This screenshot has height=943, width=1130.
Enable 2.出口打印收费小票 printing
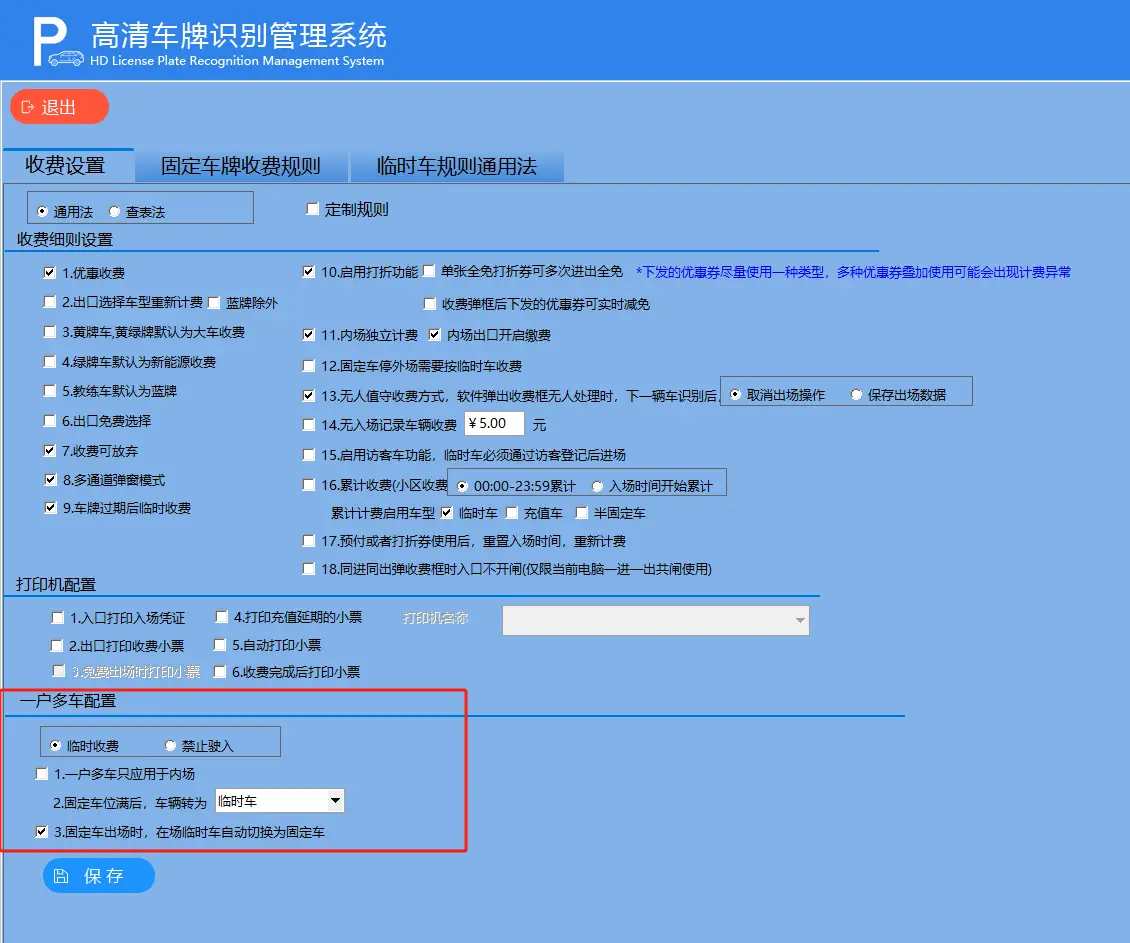(x=57, y=645)
